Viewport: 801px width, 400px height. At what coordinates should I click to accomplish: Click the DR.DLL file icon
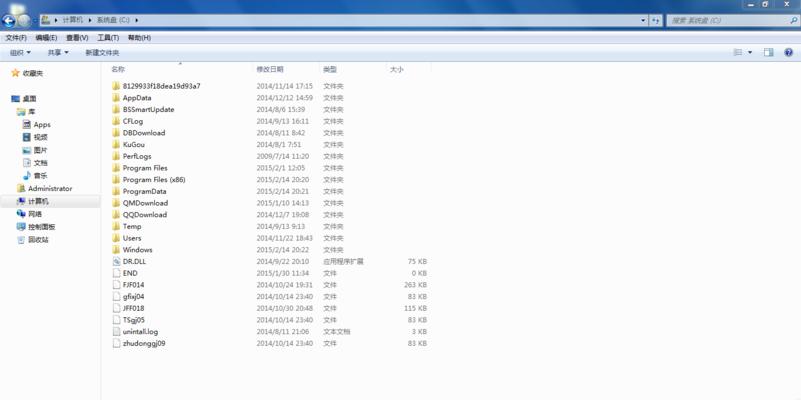[116, 262]
